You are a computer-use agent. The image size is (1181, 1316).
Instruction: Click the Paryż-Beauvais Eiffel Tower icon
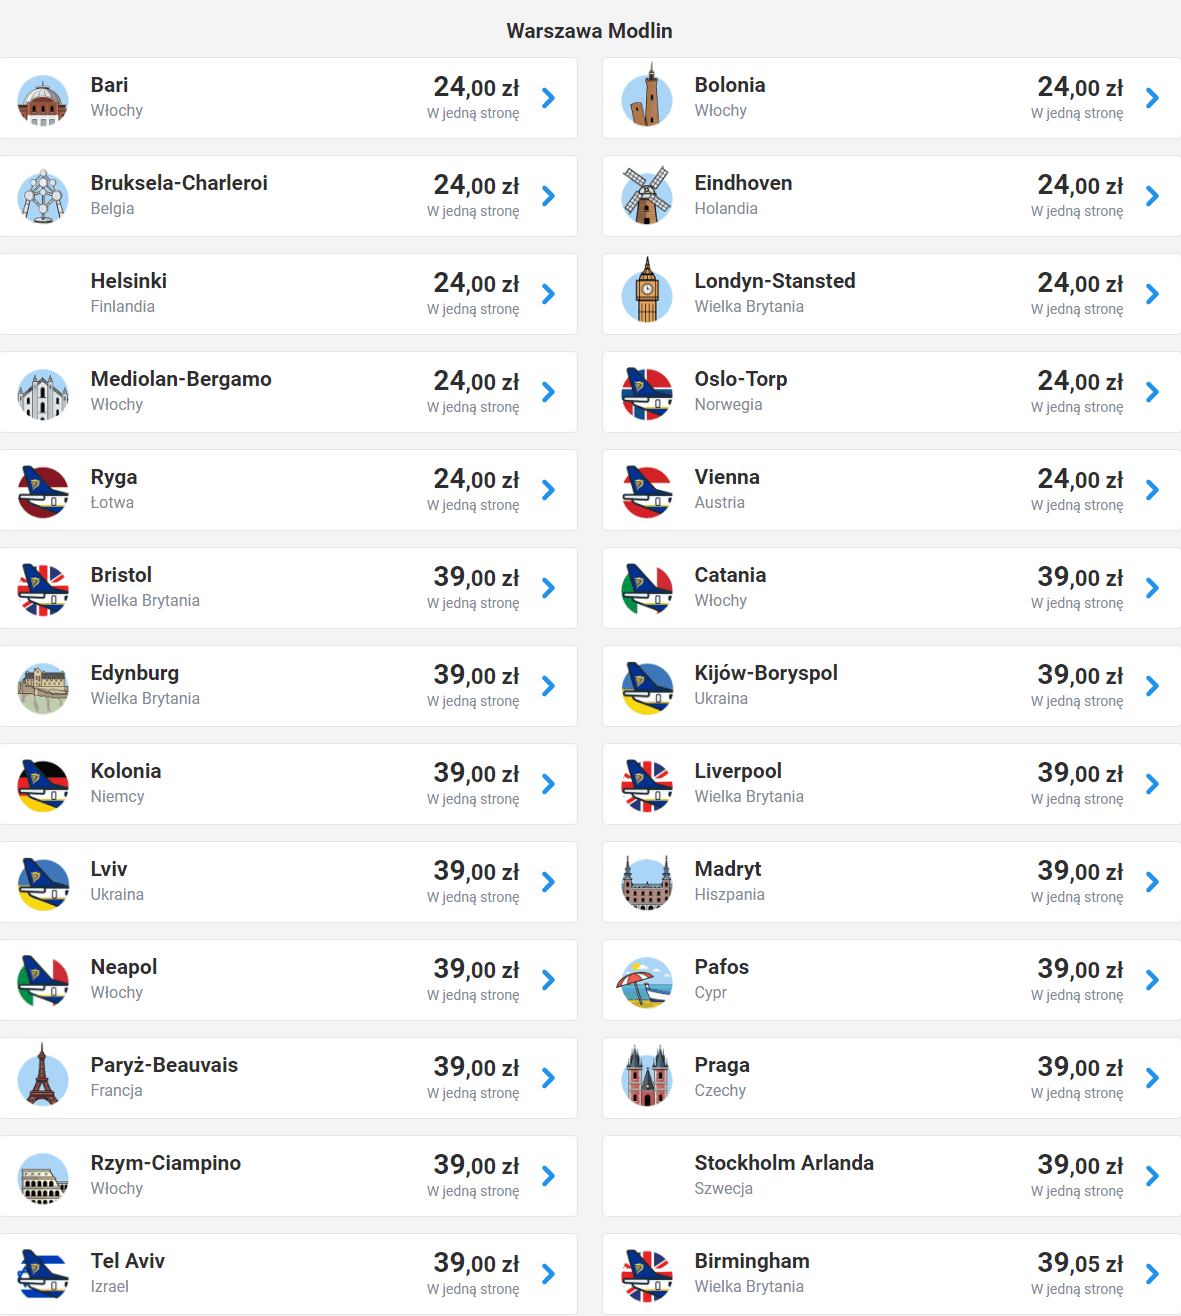click(x=43, y=1077)
